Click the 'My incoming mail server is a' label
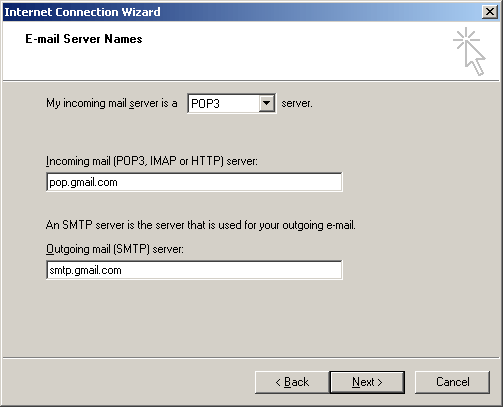503x407 pixels. (112, 103)
